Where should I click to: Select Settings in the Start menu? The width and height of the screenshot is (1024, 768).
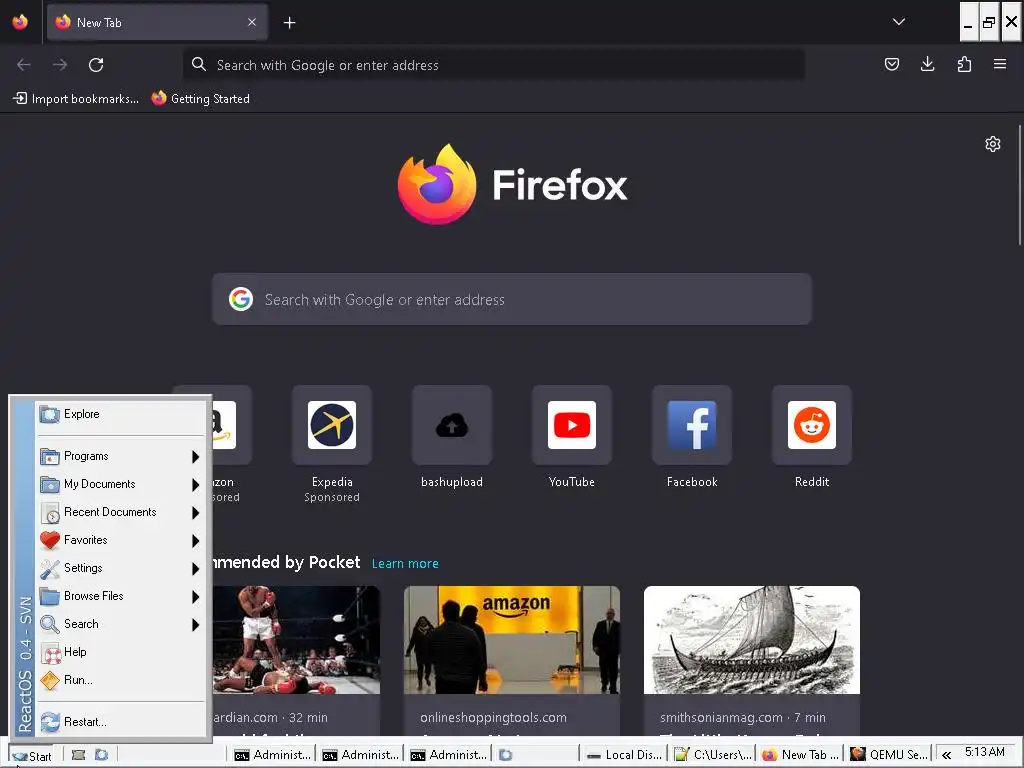121,568
